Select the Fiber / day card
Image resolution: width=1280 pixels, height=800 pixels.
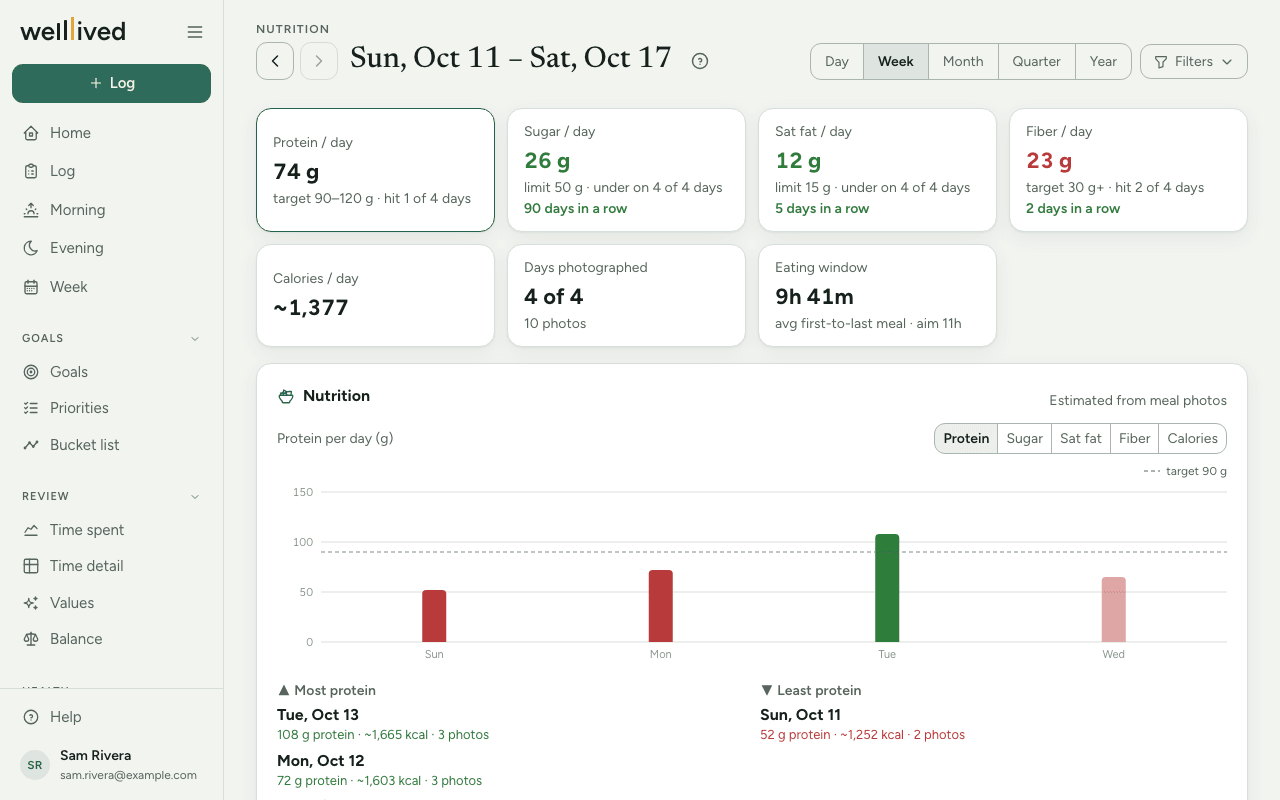coord(1129,170)
